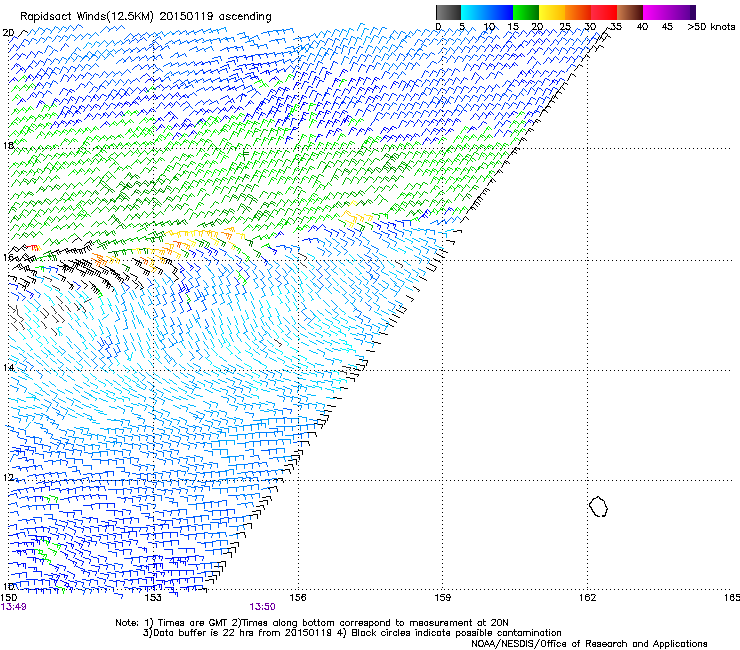The image size is (740, 650).
Task: Click the longitude axis label '150'
Action: point(9,598)
